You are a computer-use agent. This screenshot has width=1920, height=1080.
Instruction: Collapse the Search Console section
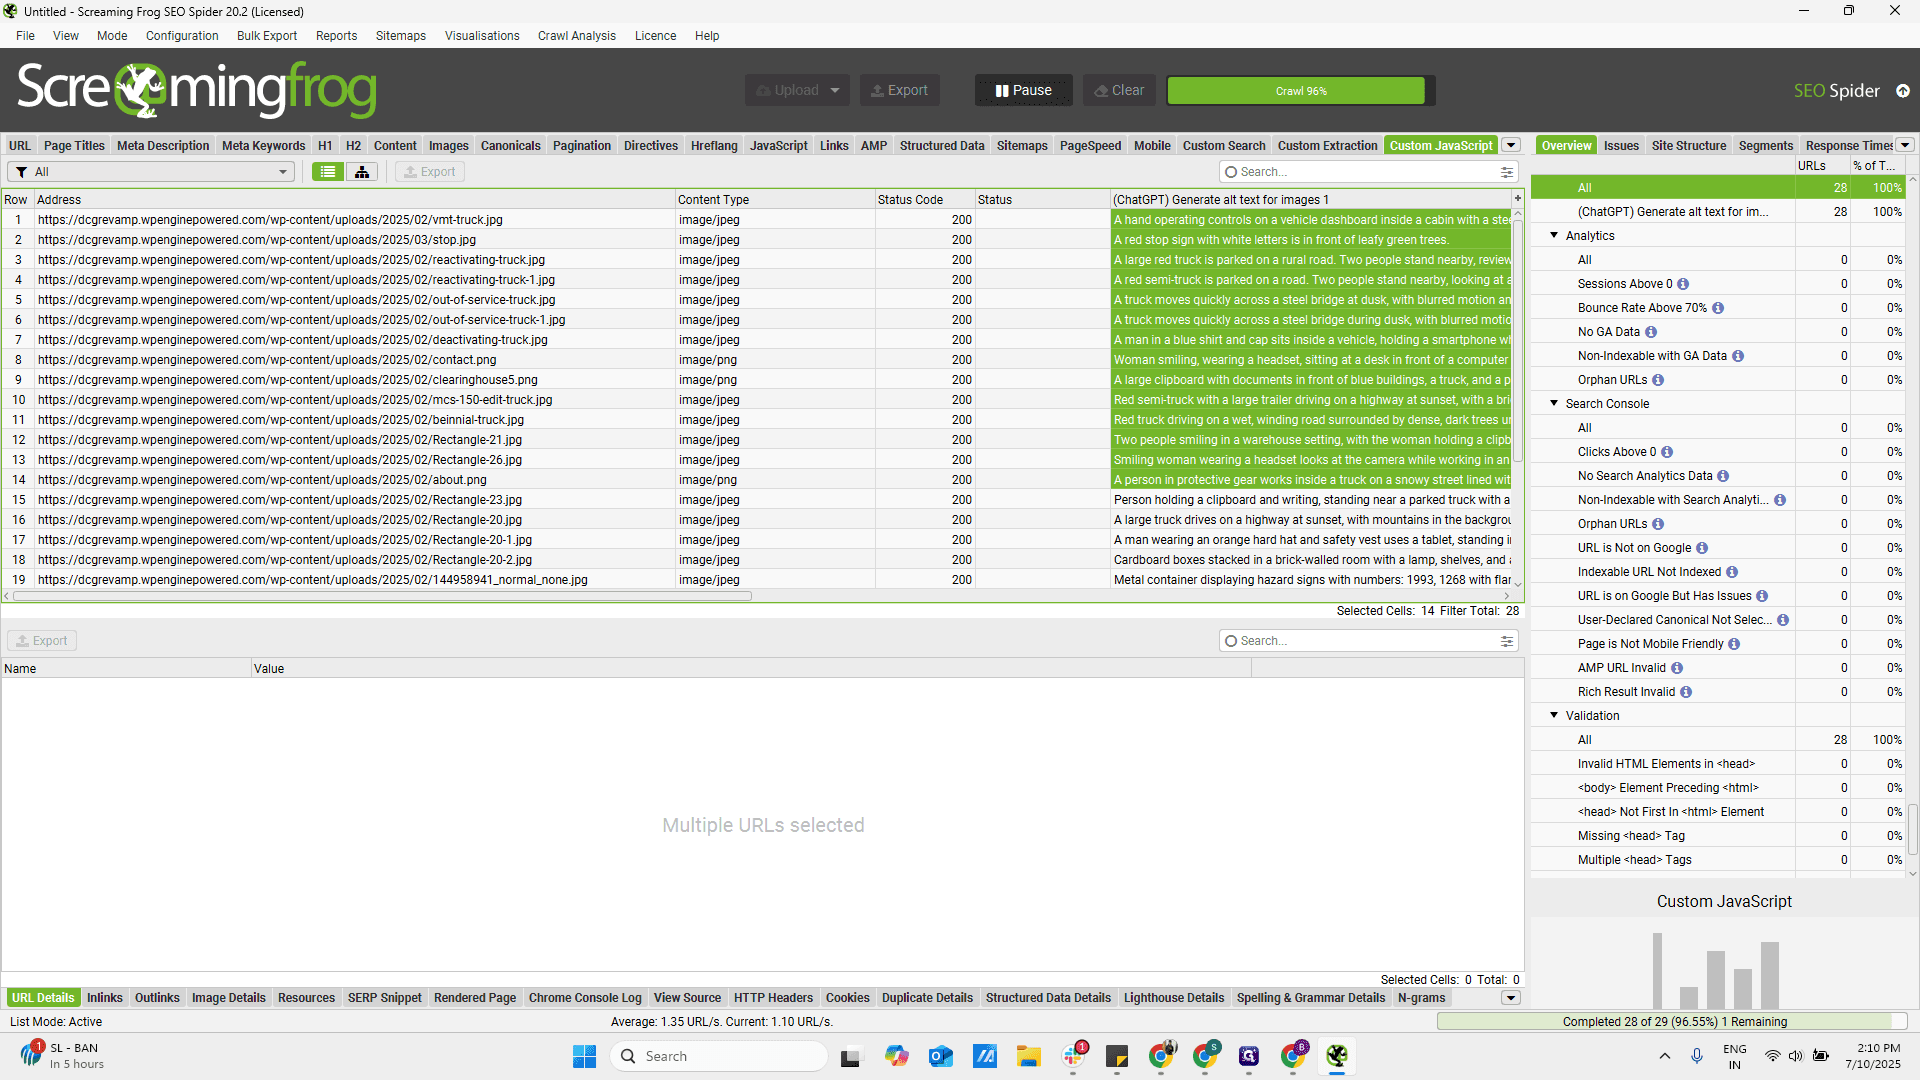1554,404
